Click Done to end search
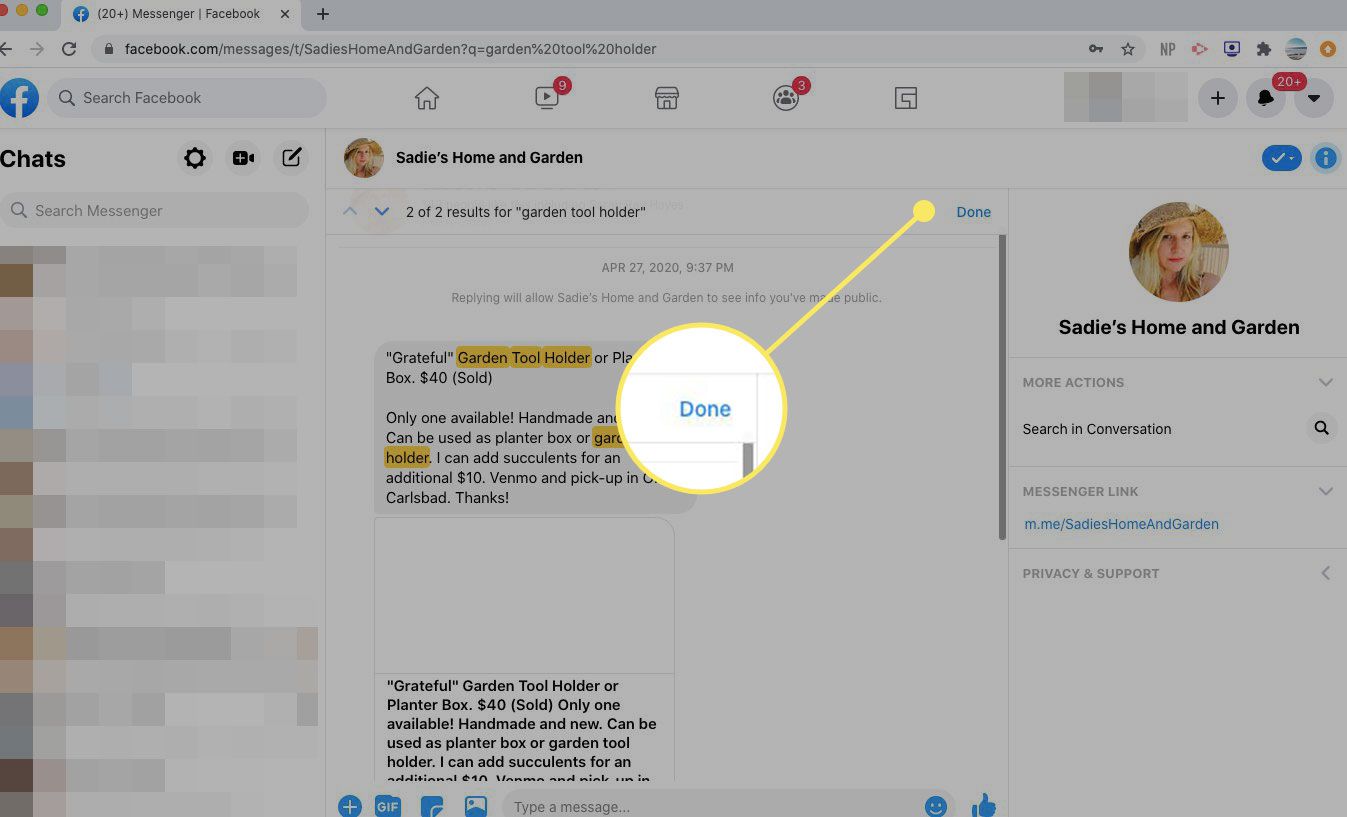Screen dimensions: 1347x817 [973, 212]
